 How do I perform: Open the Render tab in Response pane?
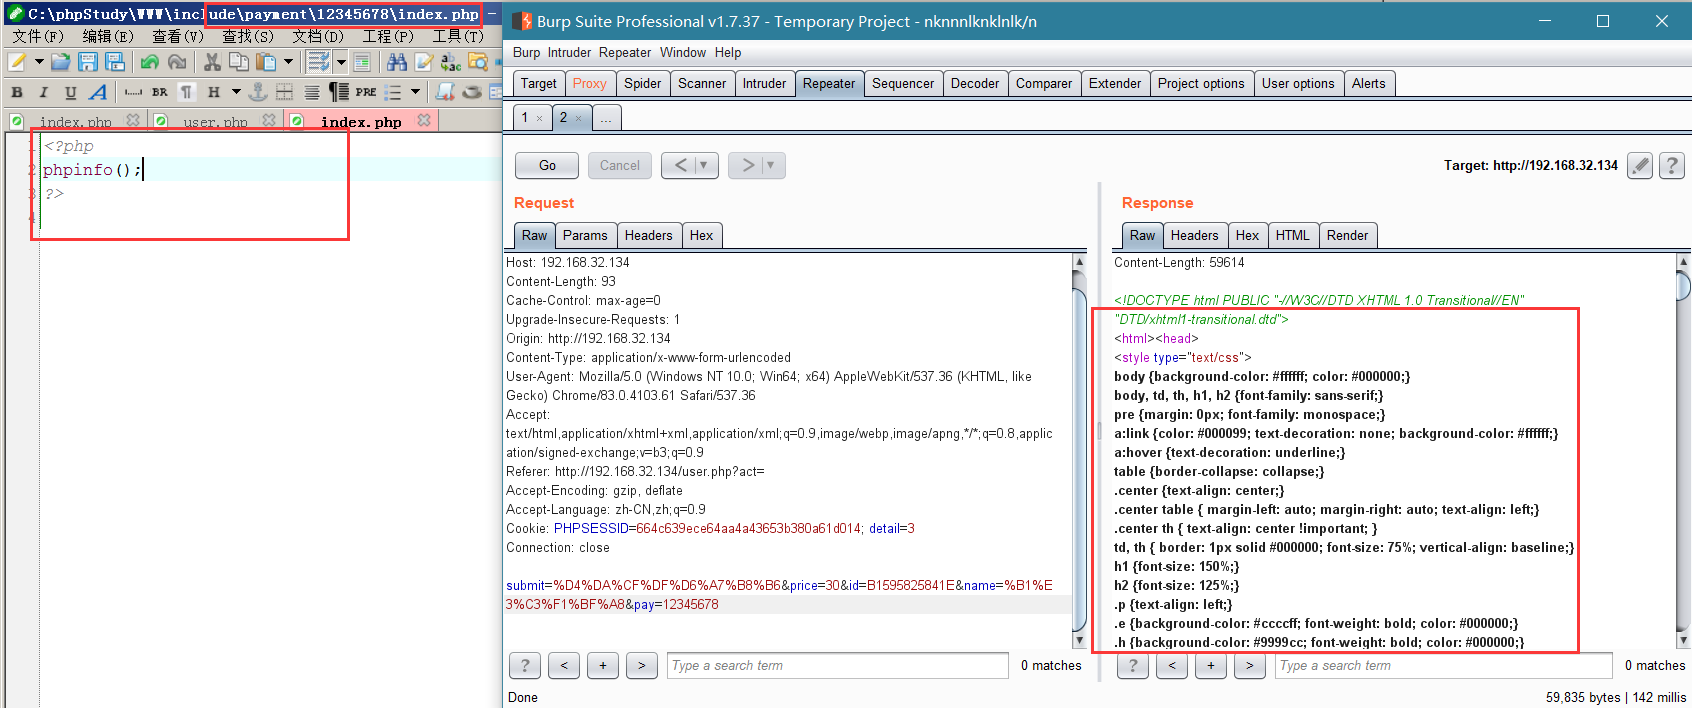(x=1347, y=236)
